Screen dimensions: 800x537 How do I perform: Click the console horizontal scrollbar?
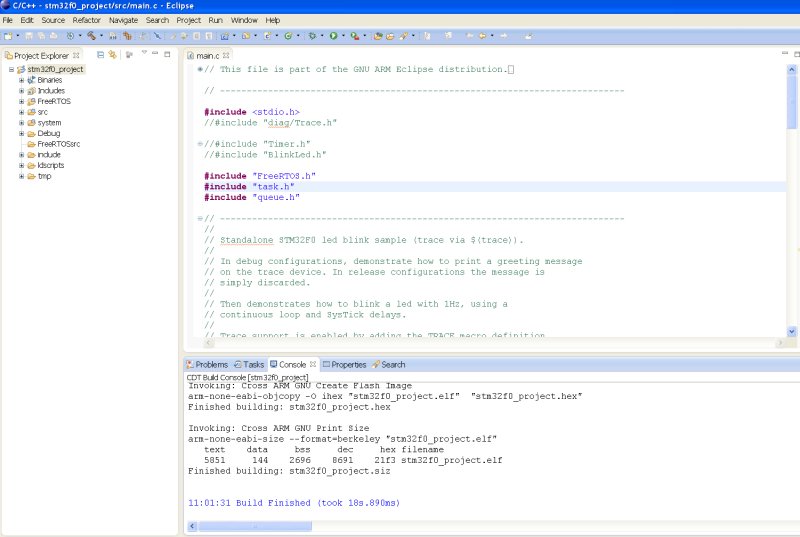tap(255, 525)
